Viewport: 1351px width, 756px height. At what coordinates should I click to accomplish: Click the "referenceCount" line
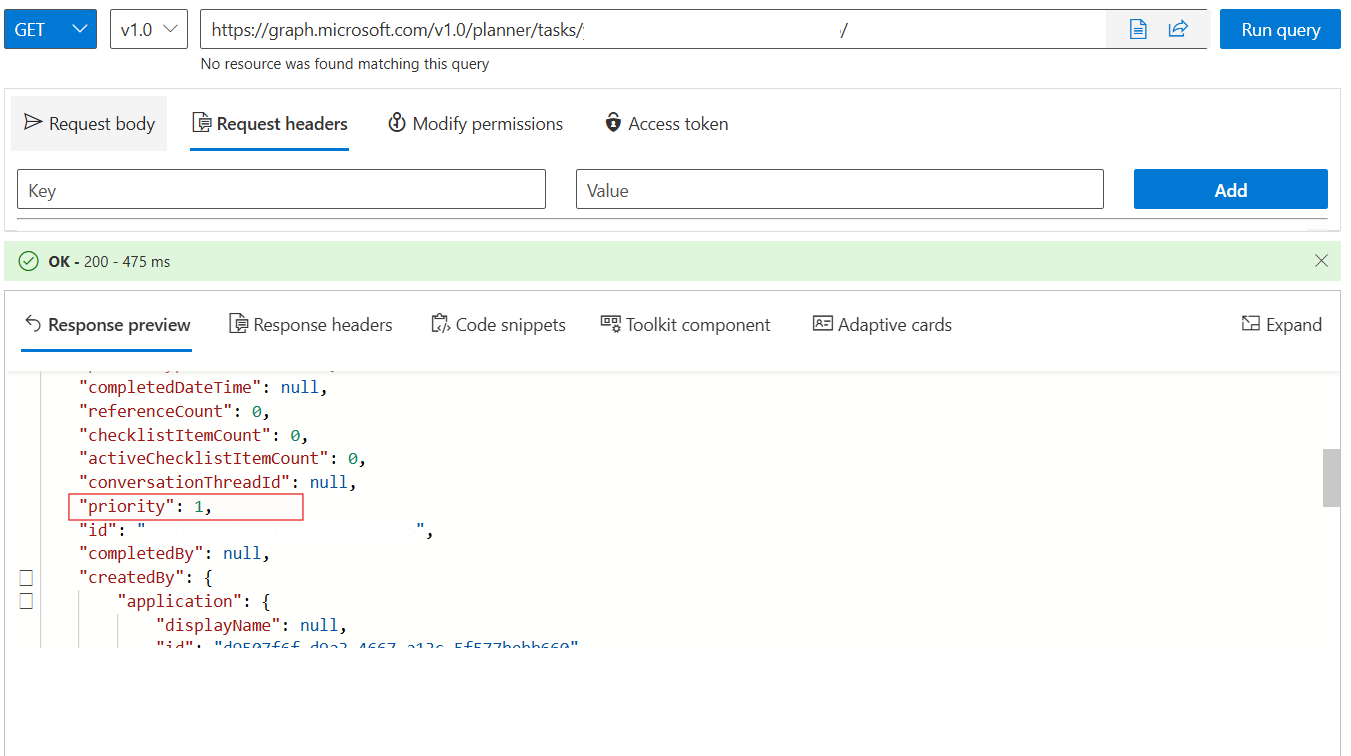tap(175, 411)
